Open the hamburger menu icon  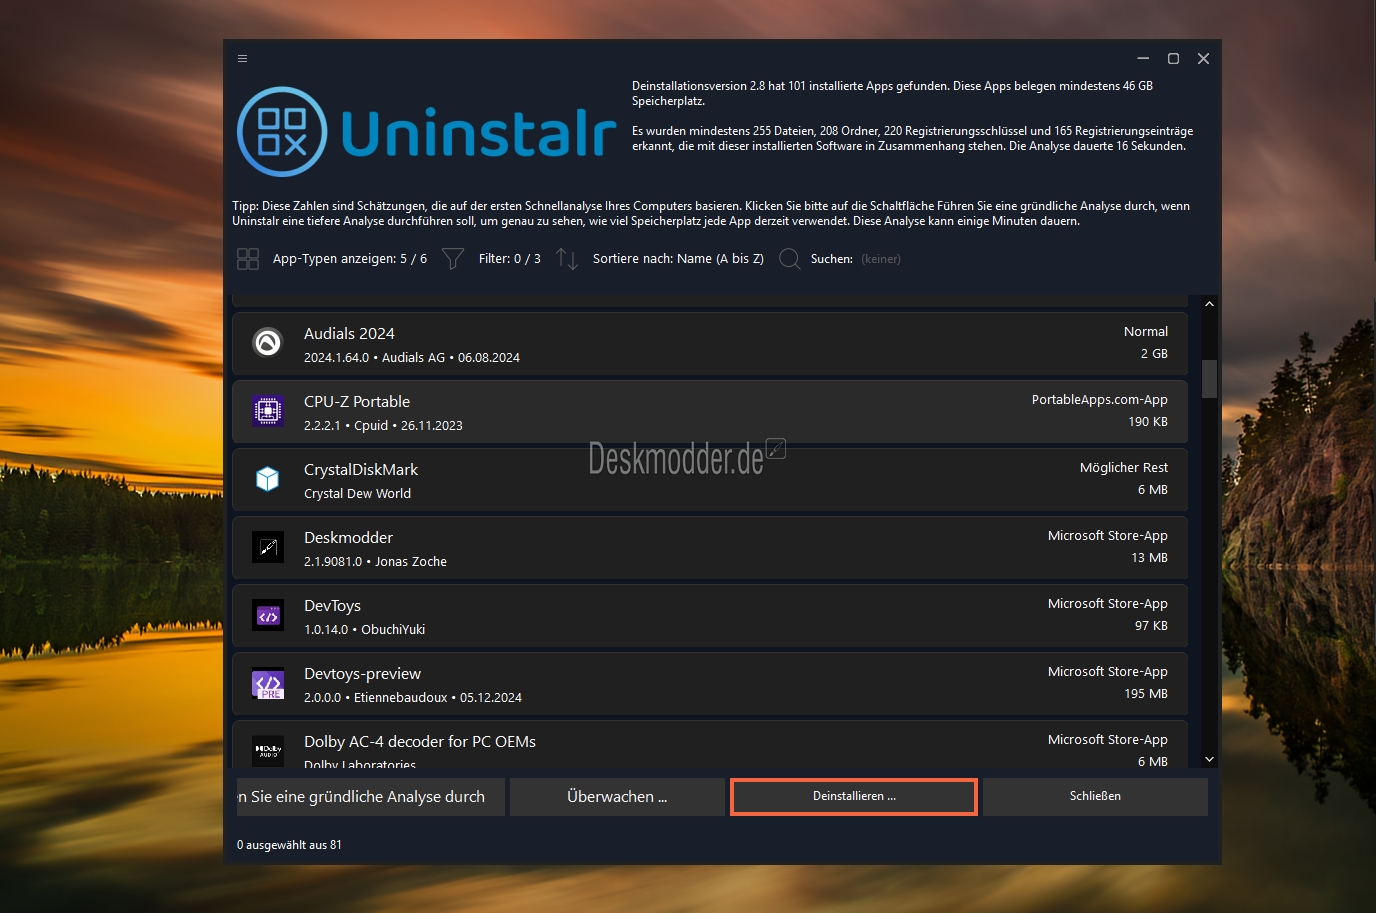[242, 59]
